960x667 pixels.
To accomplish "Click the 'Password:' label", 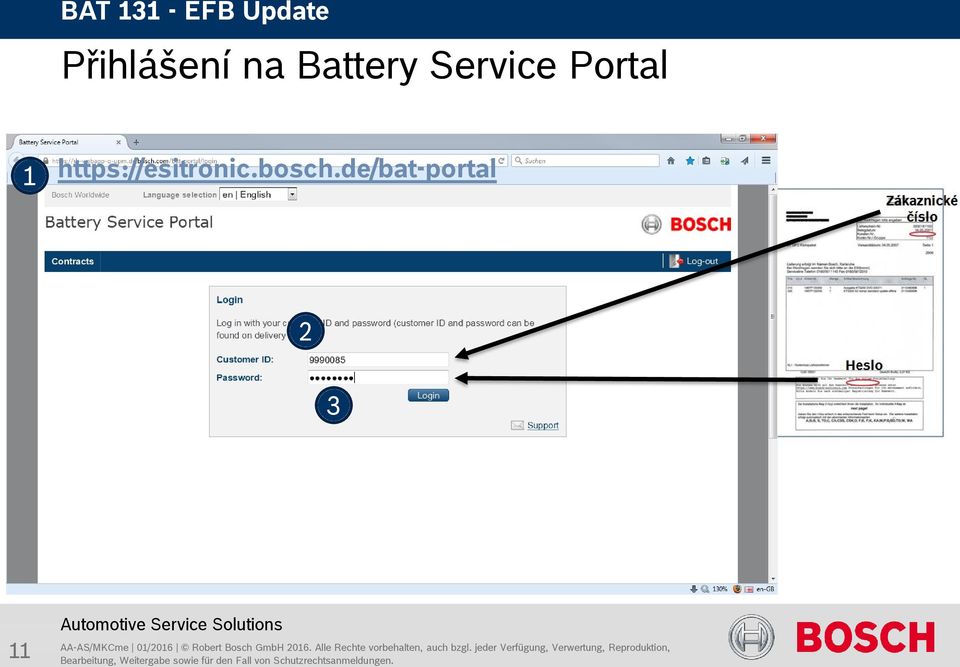I will (239, 377).
